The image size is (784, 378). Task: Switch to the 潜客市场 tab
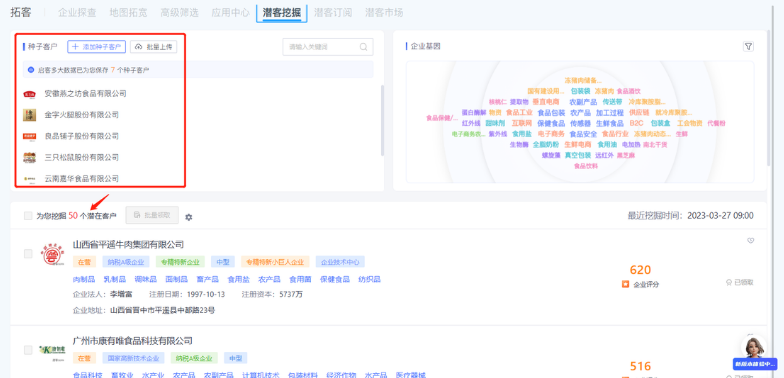coord(384,12)
